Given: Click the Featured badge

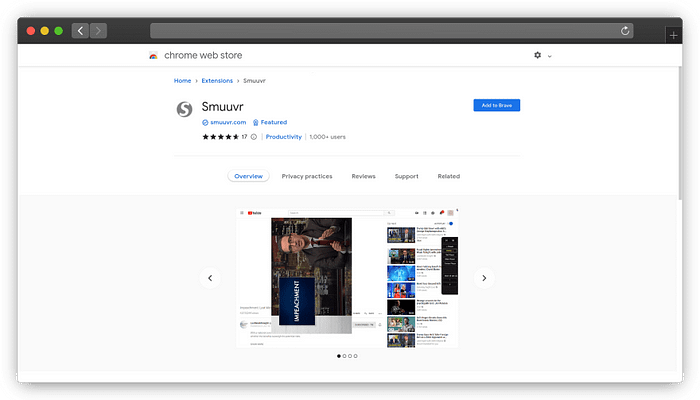Looking at the screenshot, I should coord(270,122).
